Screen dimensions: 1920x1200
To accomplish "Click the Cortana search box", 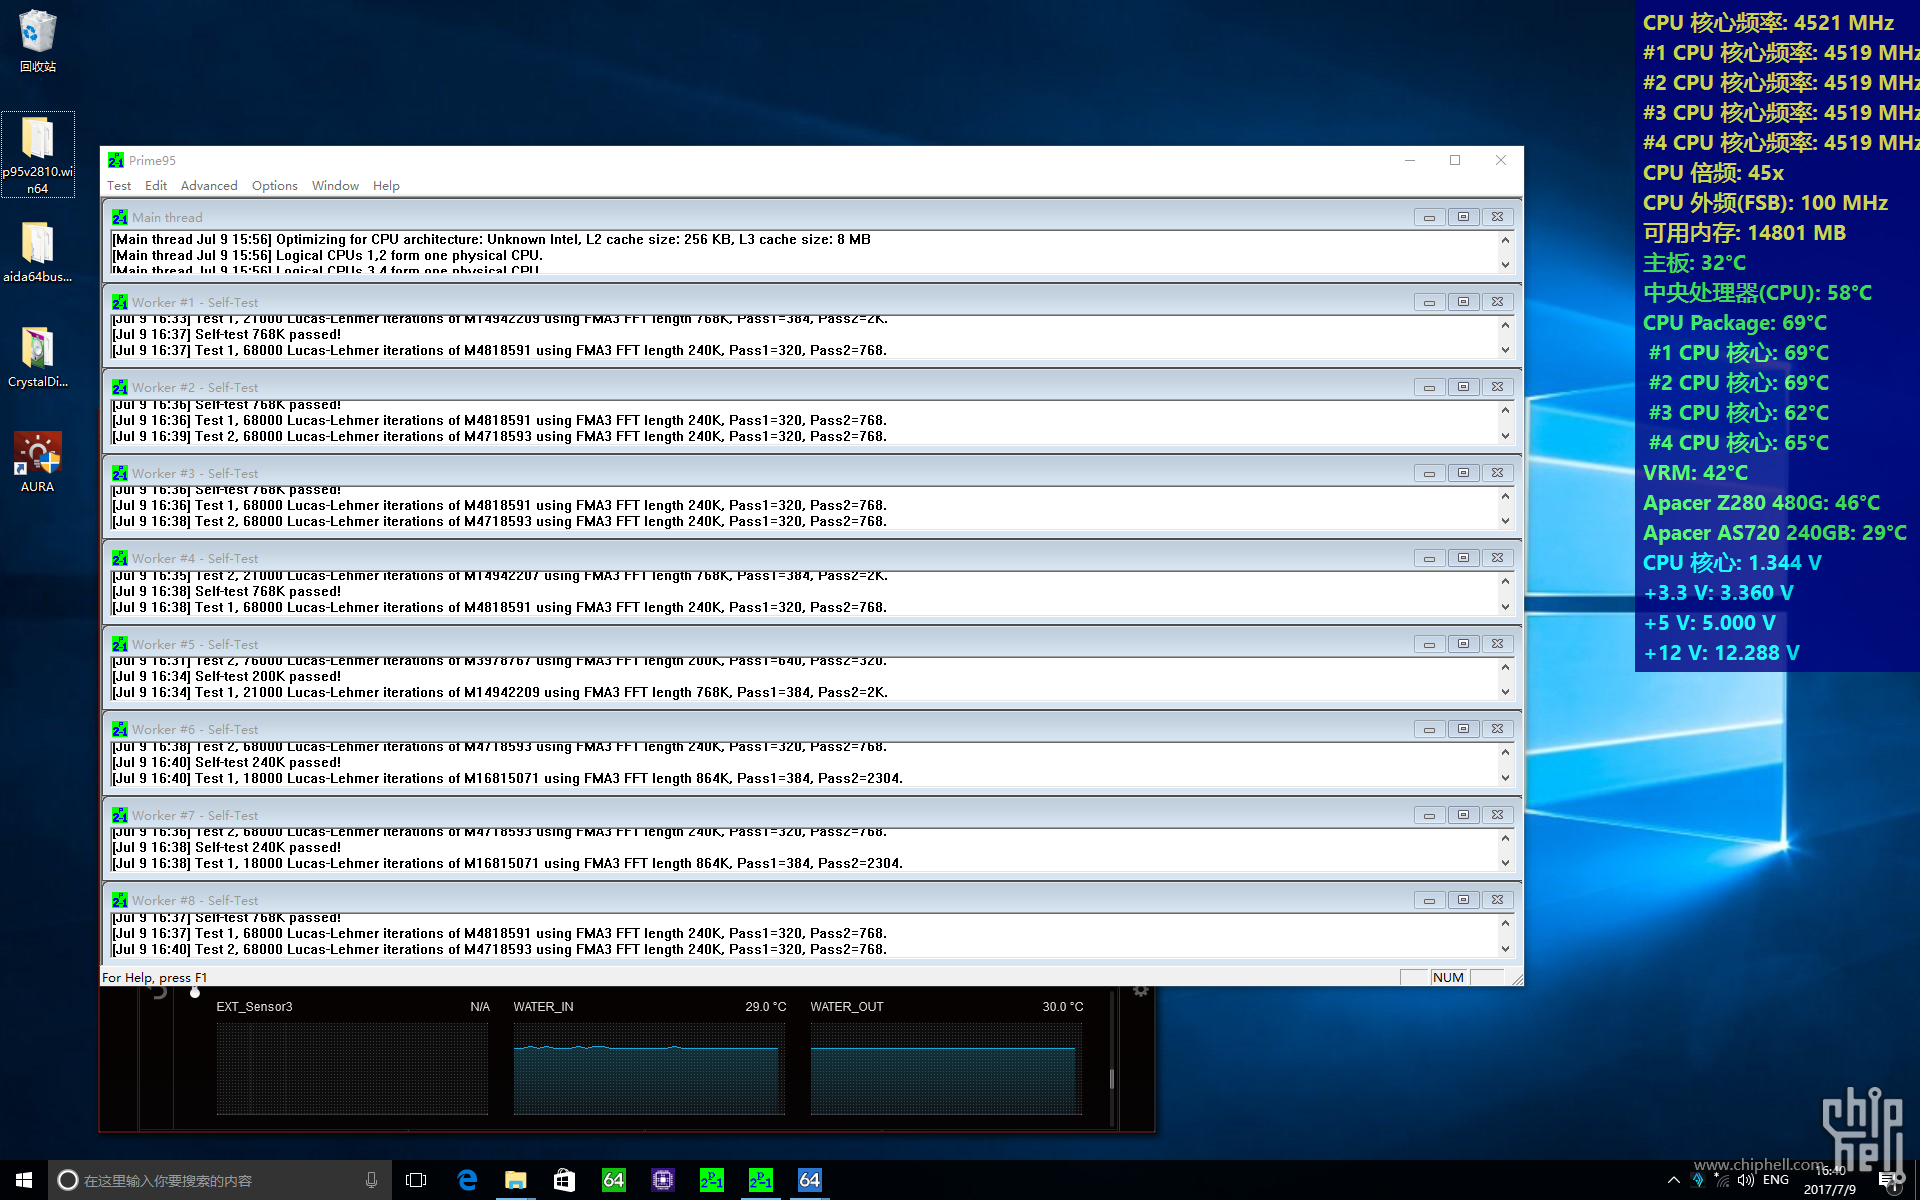I will 220,1180.
